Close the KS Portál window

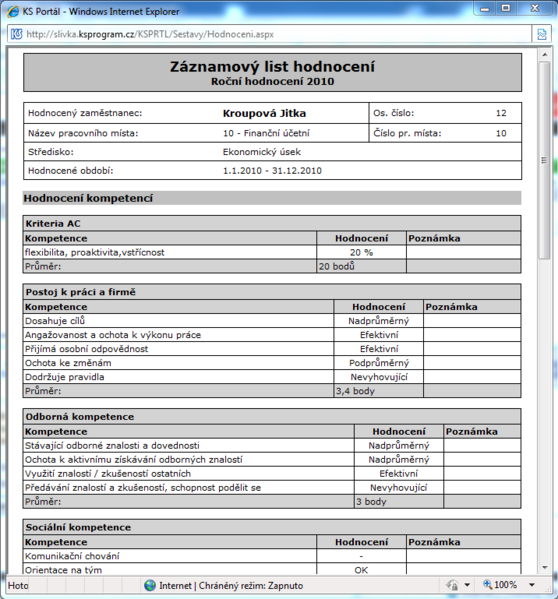(535, 9)
